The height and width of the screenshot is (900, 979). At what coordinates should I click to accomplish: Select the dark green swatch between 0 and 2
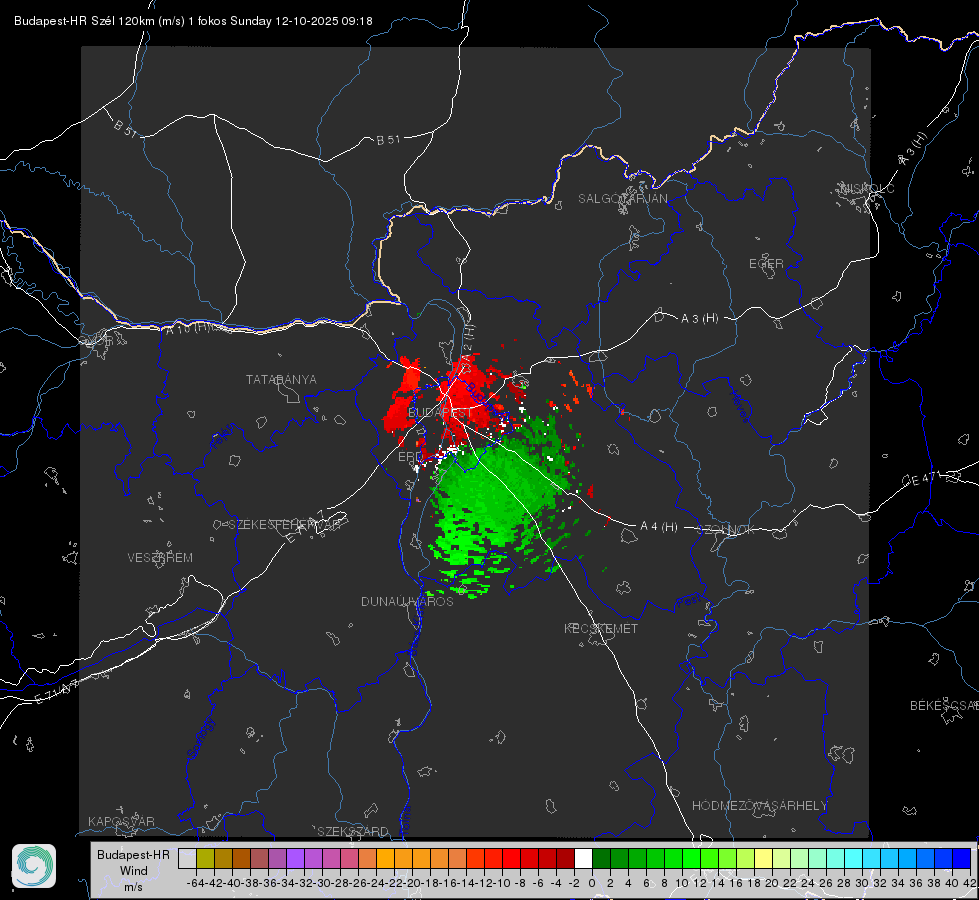click(x=601, y=859)
